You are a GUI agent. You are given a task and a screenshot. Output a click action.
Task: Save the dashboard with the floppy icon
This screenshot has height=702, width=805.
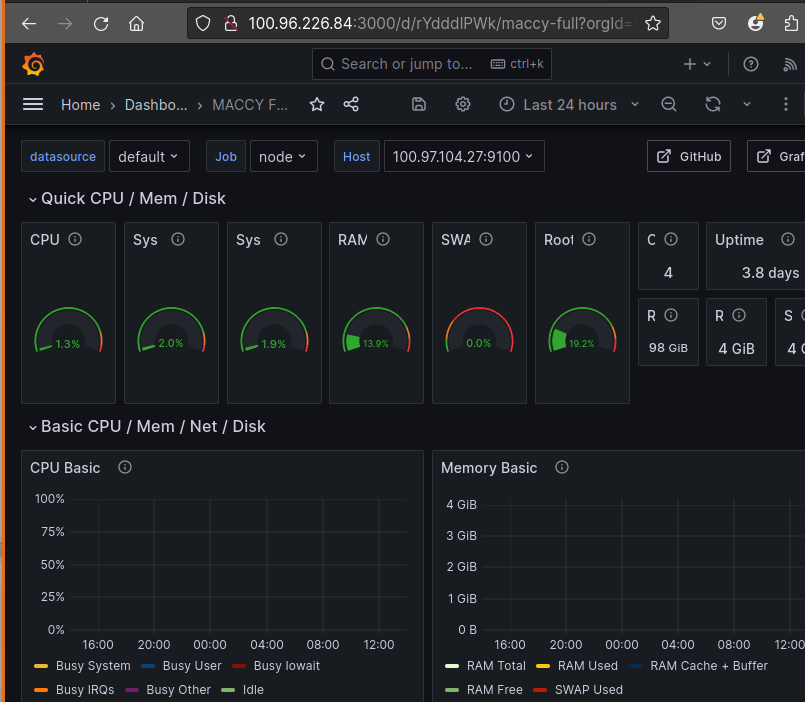(419, 105)
